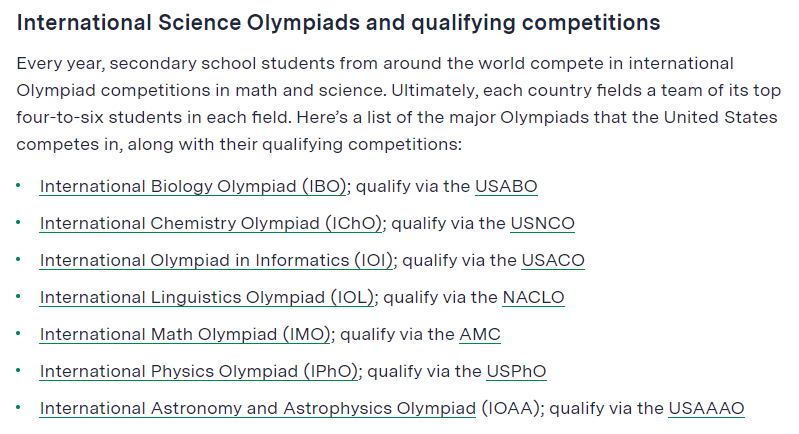
Task: Click the NACLO link
Action: [x=533, y=297]
